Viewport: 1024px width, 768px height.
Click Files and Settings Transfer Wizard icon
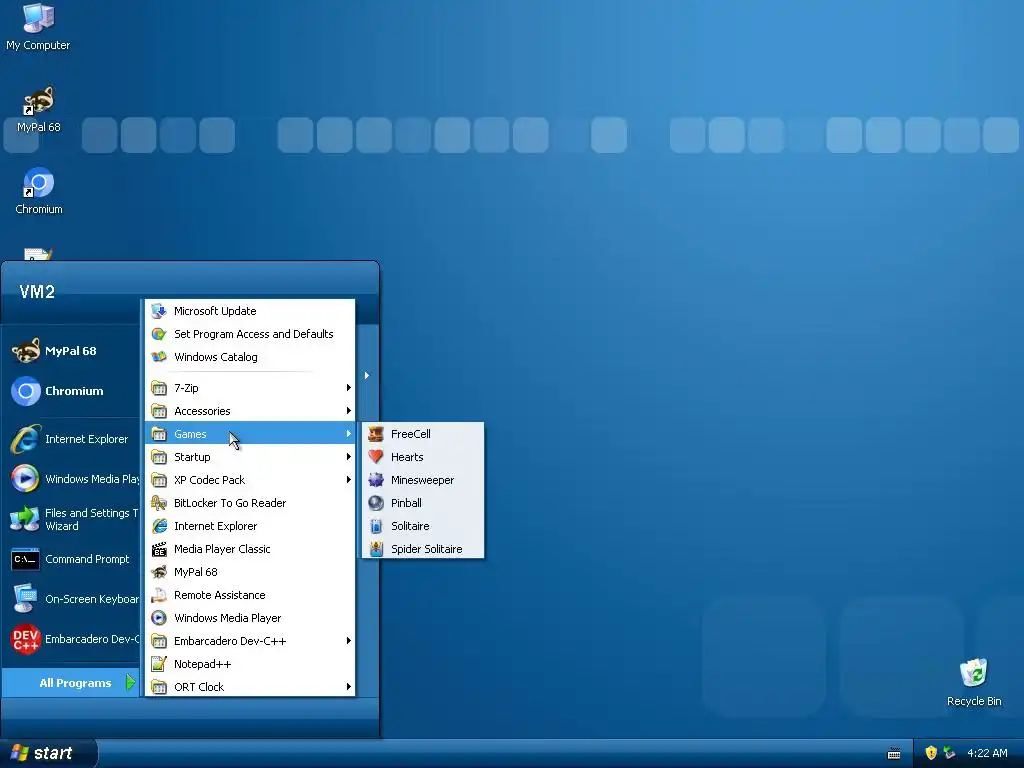[26, 519]
